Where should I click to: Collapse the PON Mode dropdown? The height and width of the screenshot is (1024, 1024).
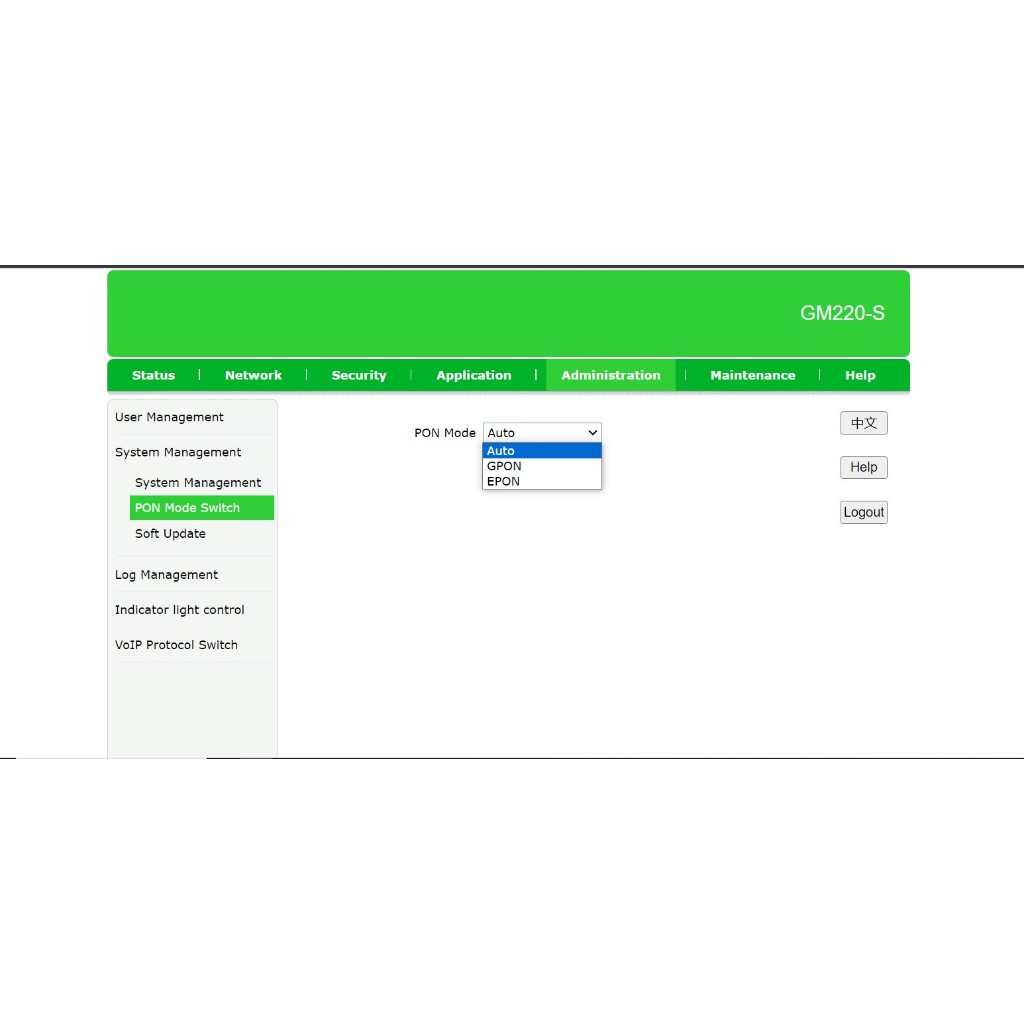(542, 433)
